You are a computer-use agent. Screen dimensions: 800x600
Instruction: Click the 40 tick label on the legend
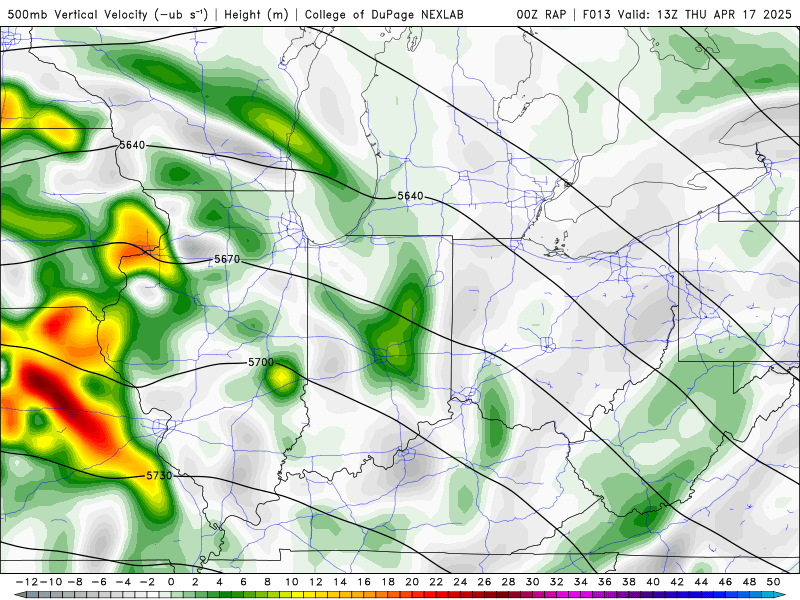click(653, 582)
